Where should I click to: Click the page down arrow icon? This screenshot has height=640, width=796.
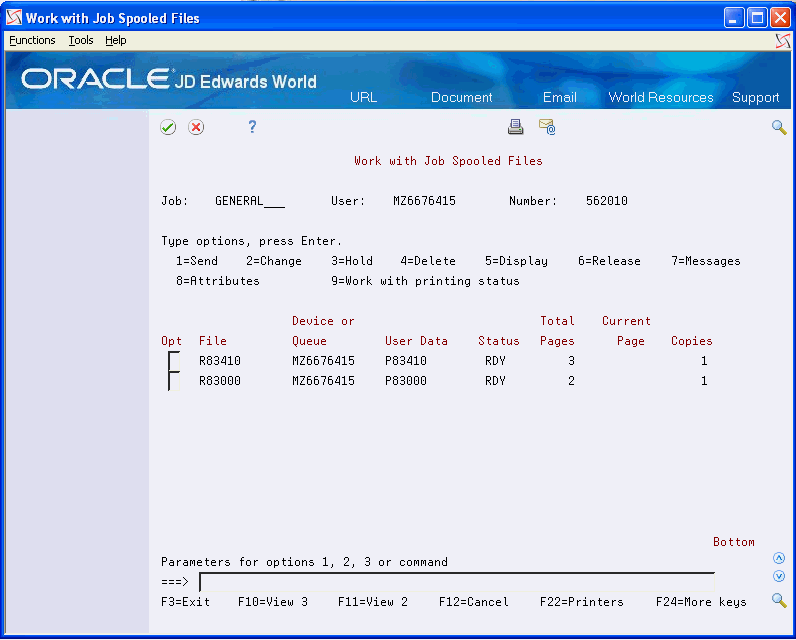tap(779, 576)
